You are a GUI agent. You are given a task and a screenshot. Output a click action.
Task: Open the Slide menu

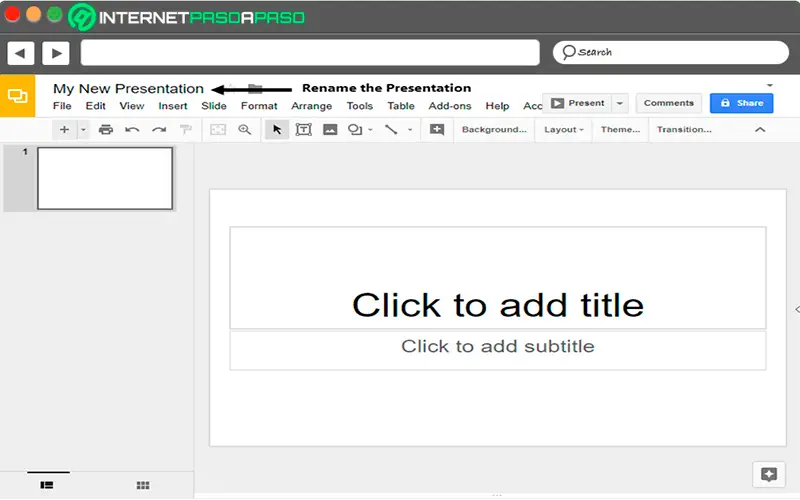pyautogui.click(x=214, y=106)
